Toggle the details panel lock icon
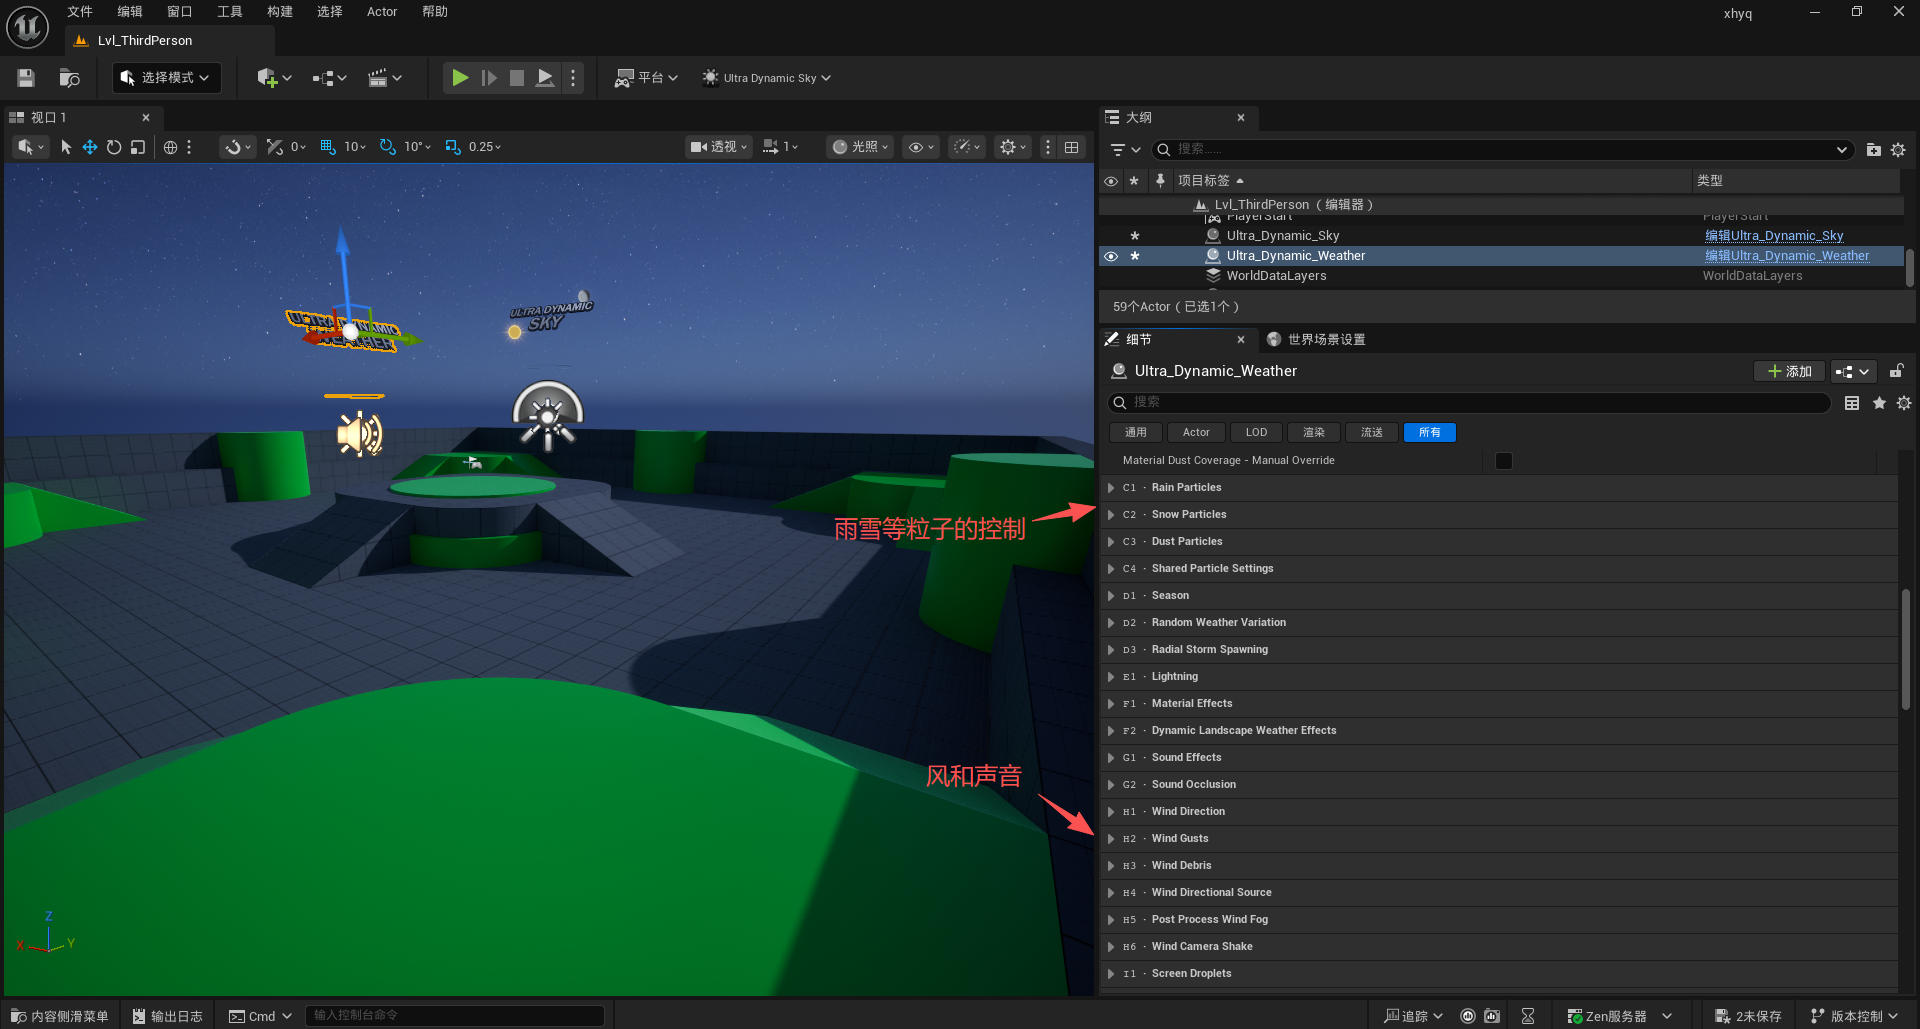 point(1896,371)
